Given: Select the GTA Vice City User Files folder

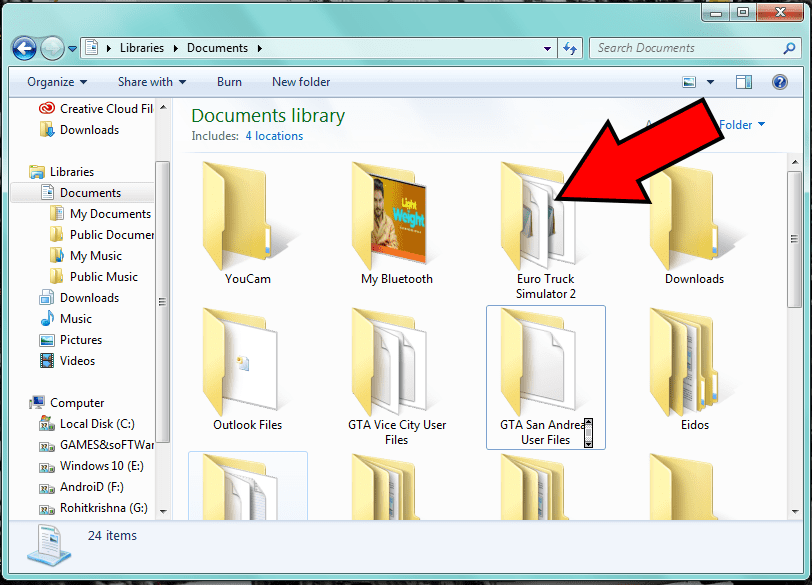Looking at the screenshot, I should [x=397, y=377].
